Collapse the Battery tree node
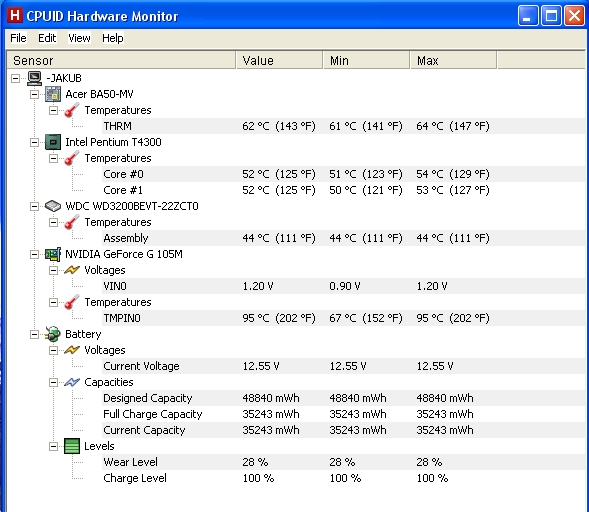 click(34, 334)
